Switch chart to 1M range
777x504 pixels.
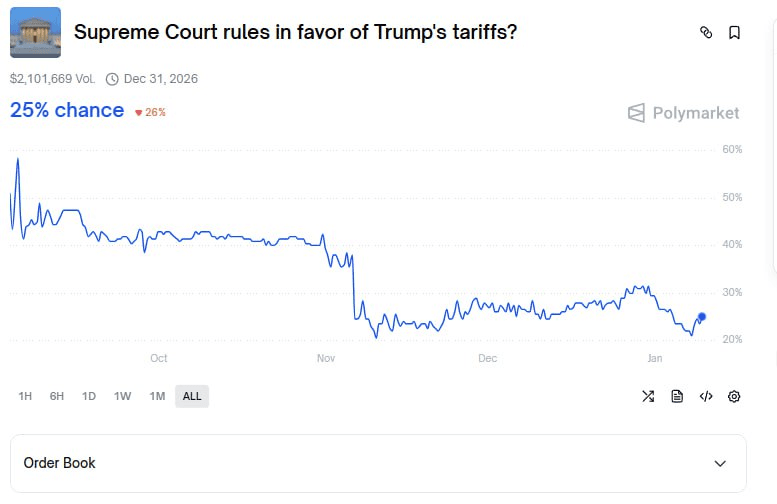tap(157, 396)
